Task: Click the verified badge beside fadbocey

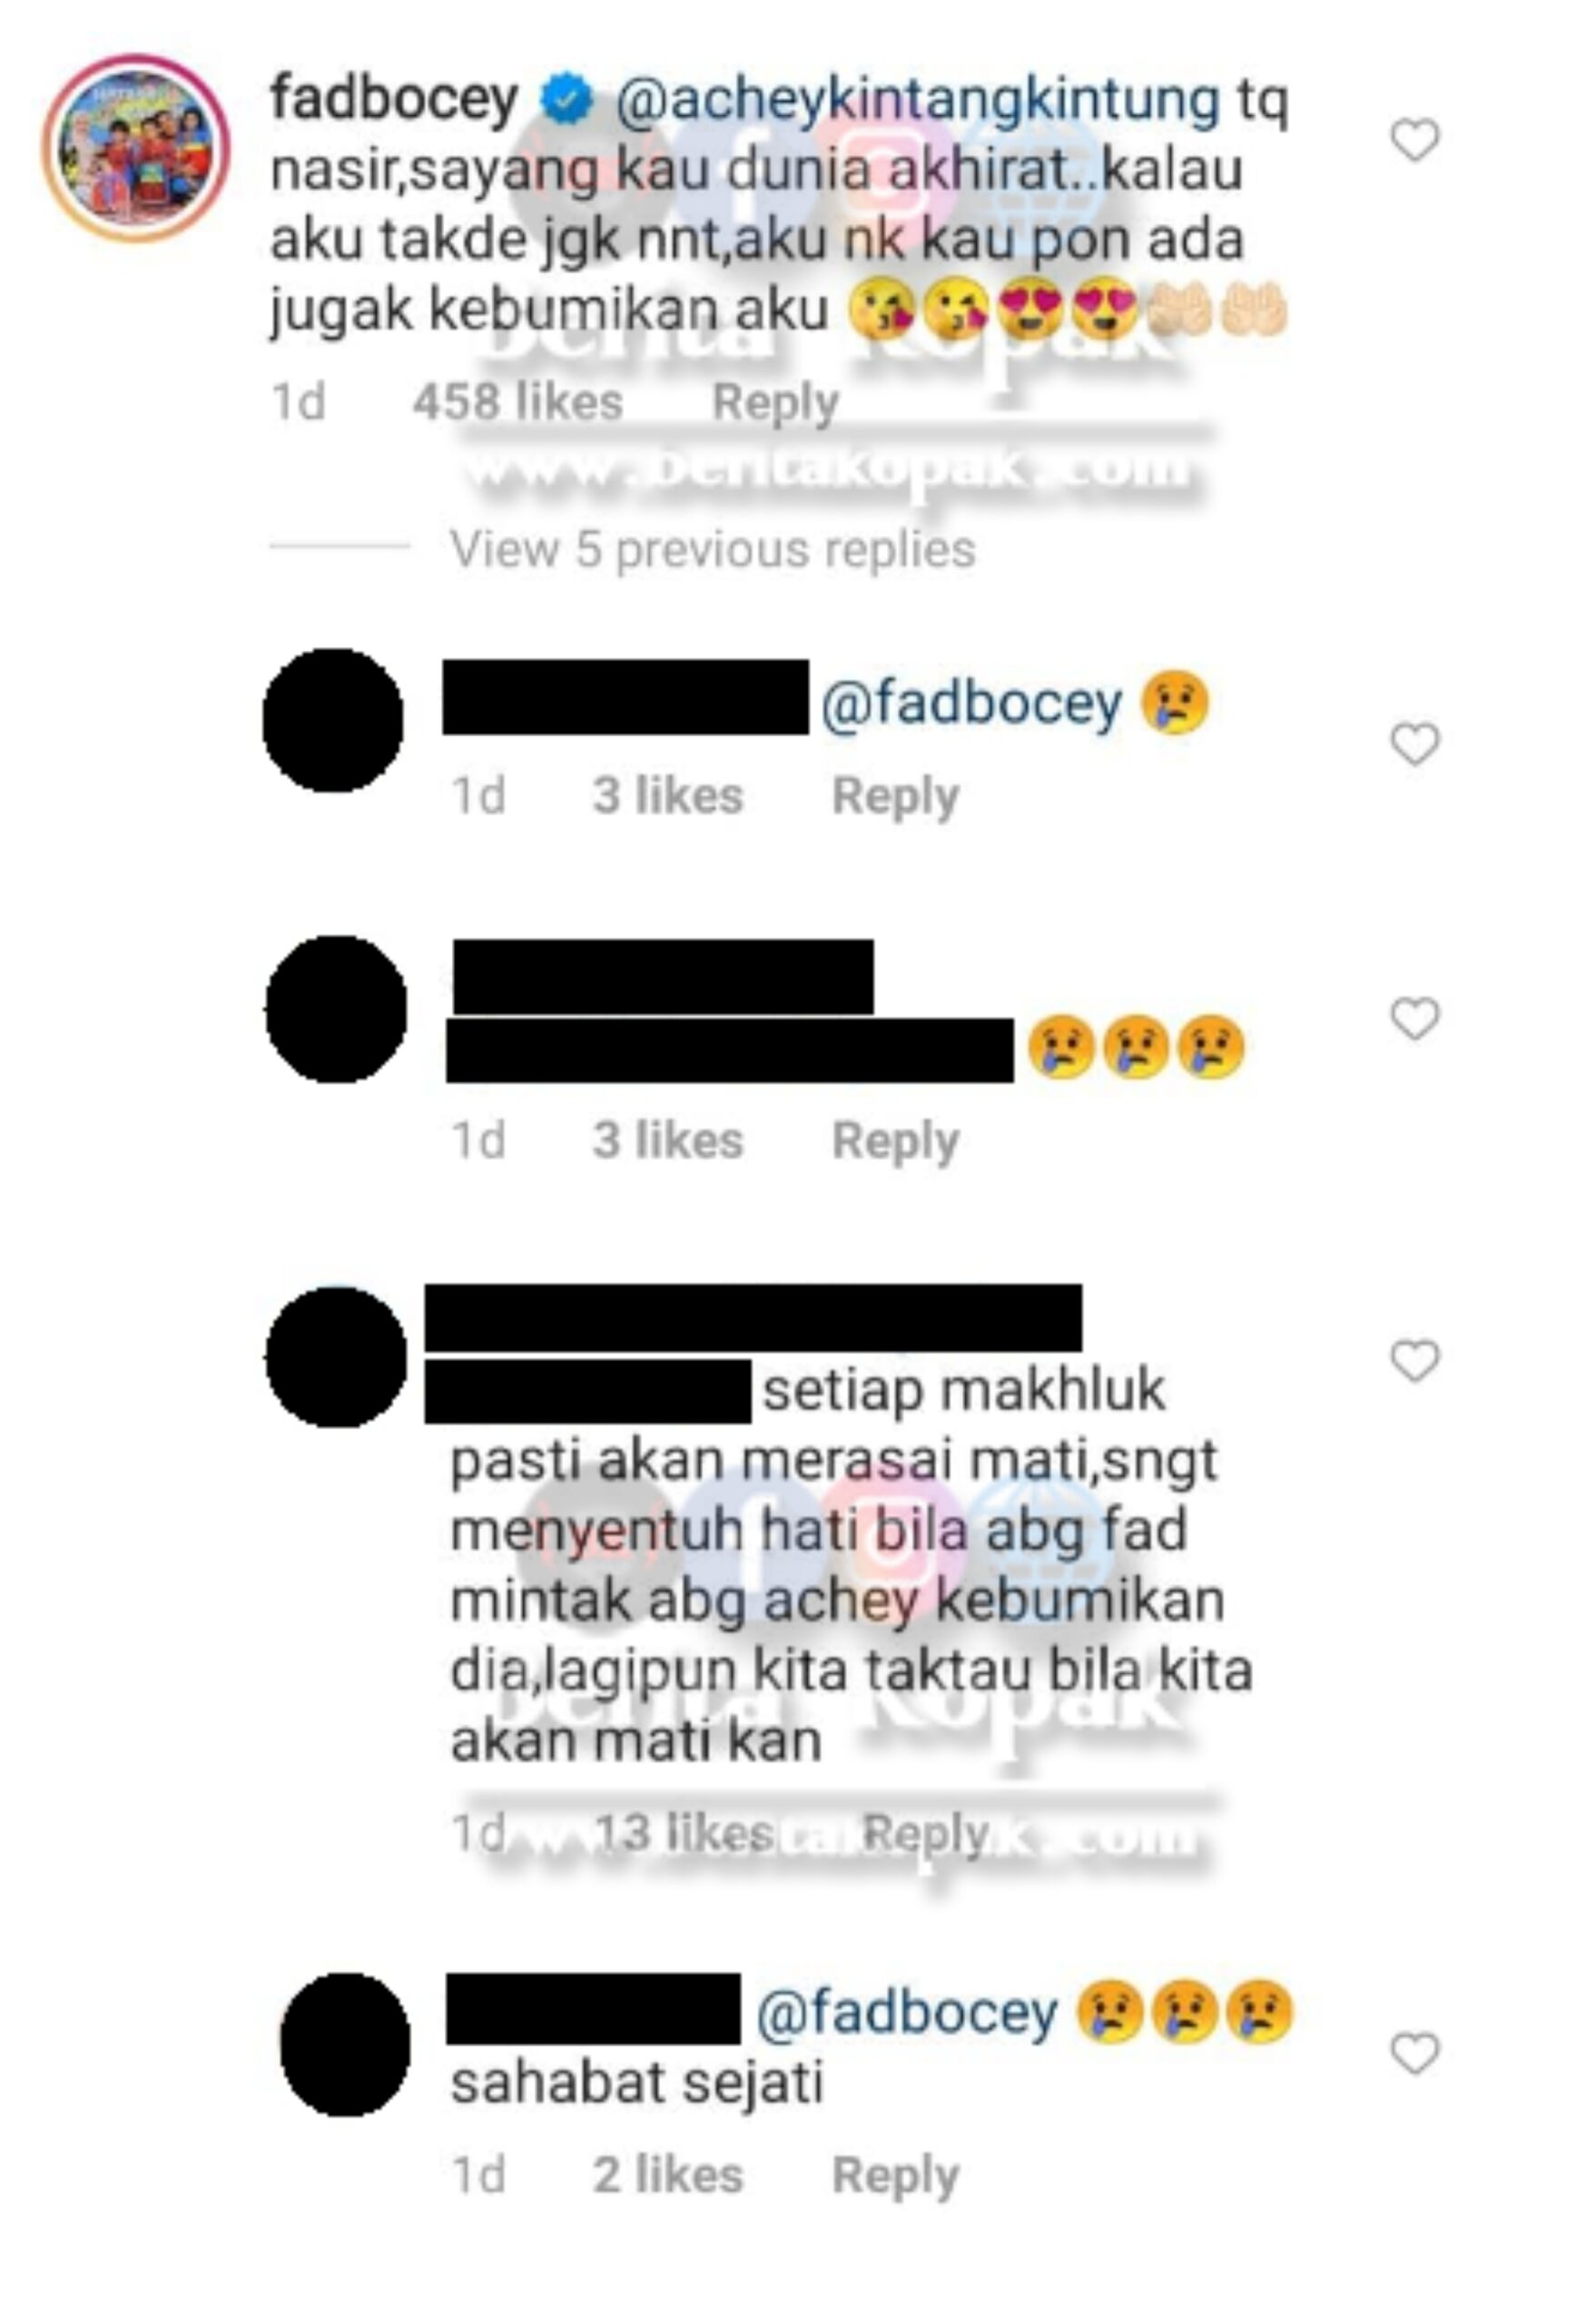Action: pyautogui.click(x=566, y=100)
